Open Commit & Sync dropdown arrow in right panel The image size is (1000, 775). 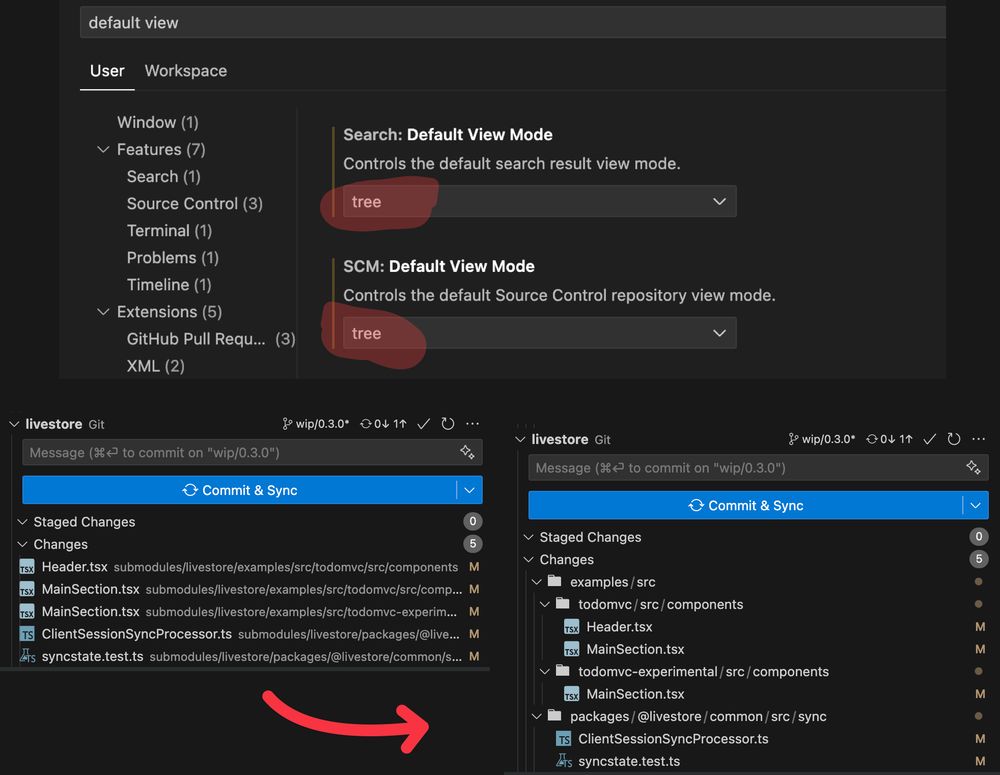coord(976,505)
